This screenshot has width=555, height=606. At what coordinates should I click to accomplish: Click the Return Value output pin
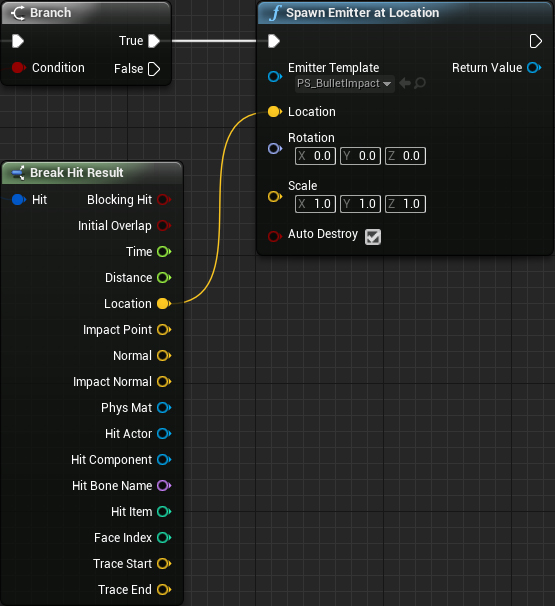(x=534, y=68)
